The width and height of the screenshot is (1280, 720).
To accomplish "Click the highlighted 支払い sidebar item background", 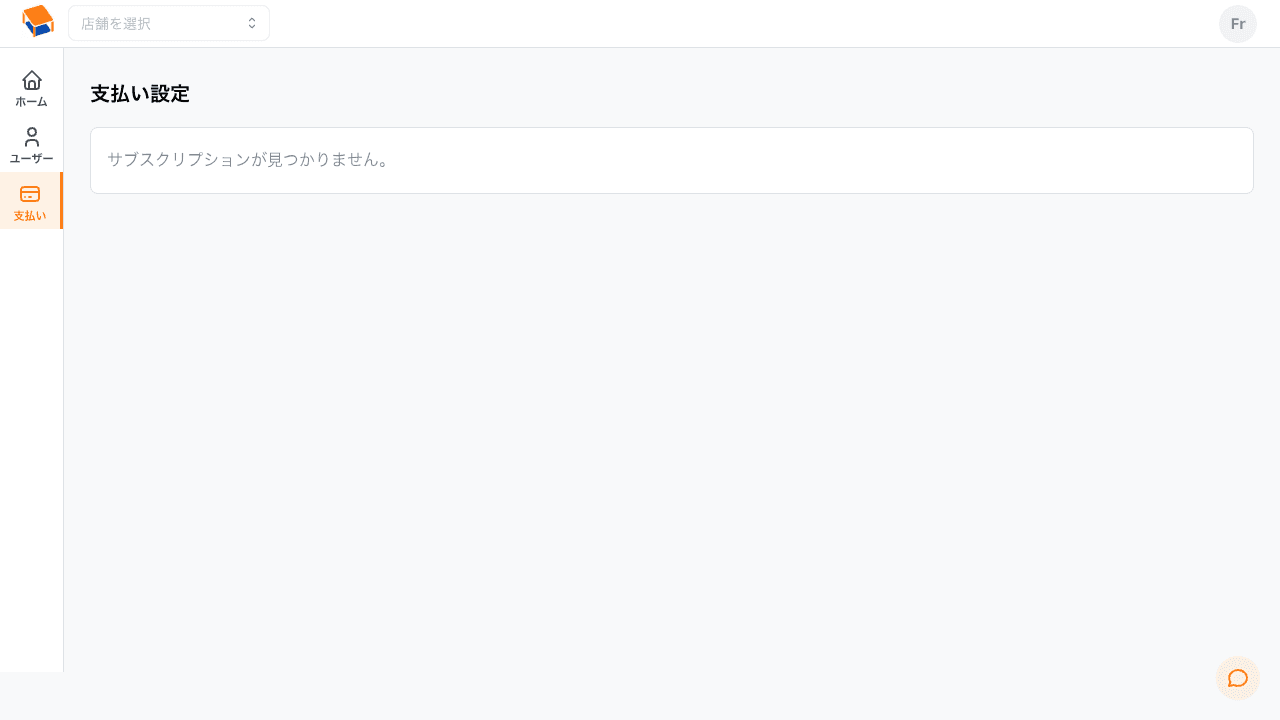I will pos(30,200).
